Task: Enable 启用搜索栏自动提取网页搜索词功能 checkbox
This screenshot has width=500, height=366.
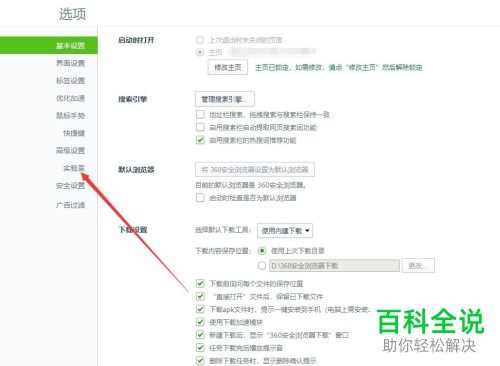Action: pyautogui.click(x=200, y=127)
